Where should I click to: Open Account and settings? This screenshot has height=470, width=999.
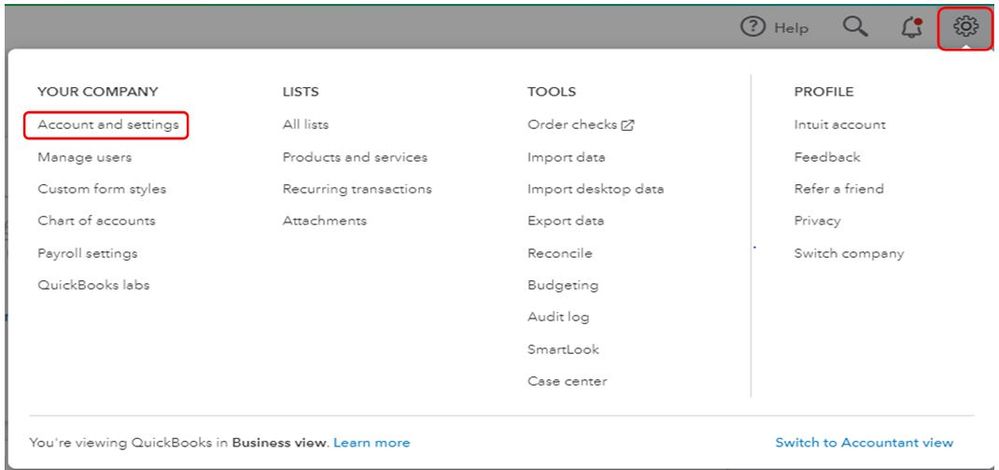click(x=108, y=125)
